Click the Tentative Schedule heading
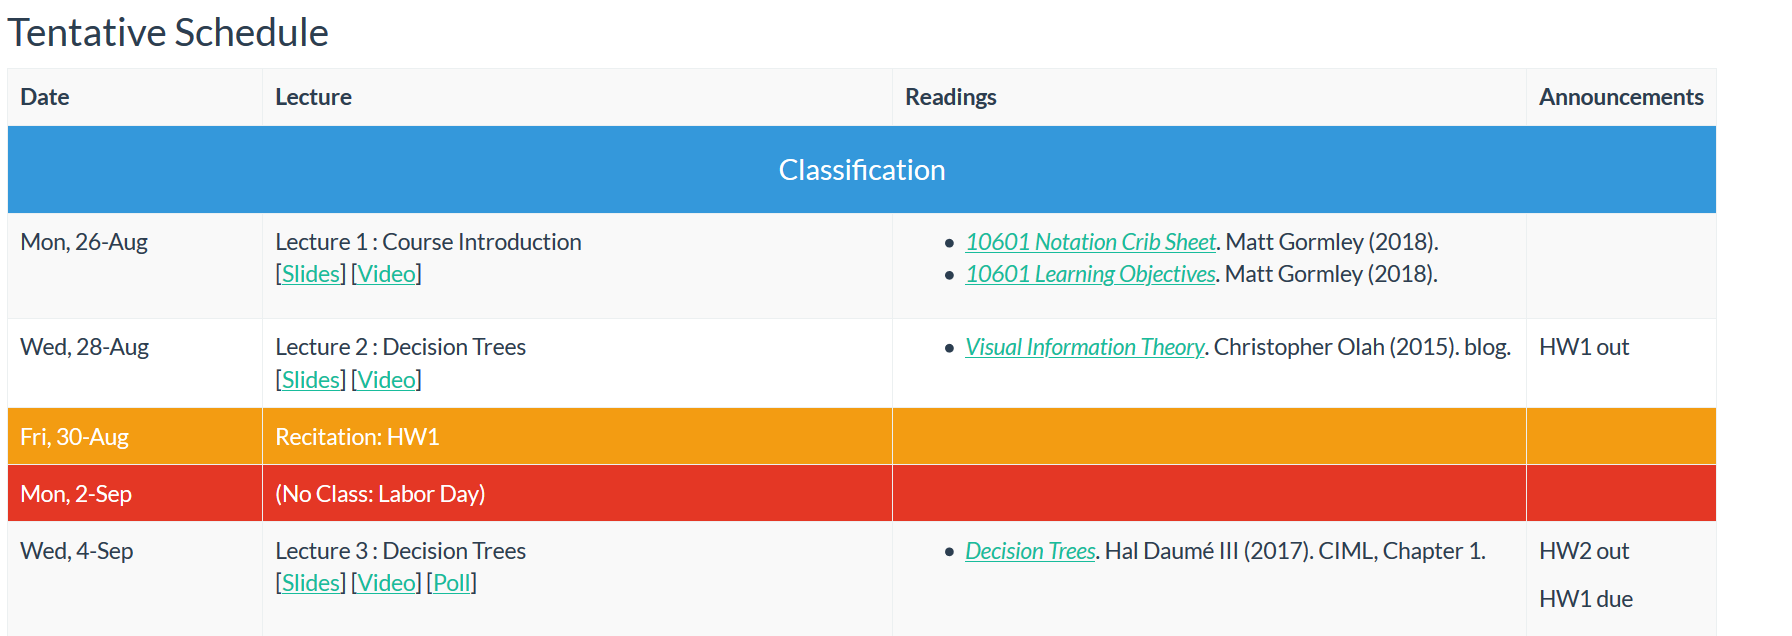 click(168, 33)
